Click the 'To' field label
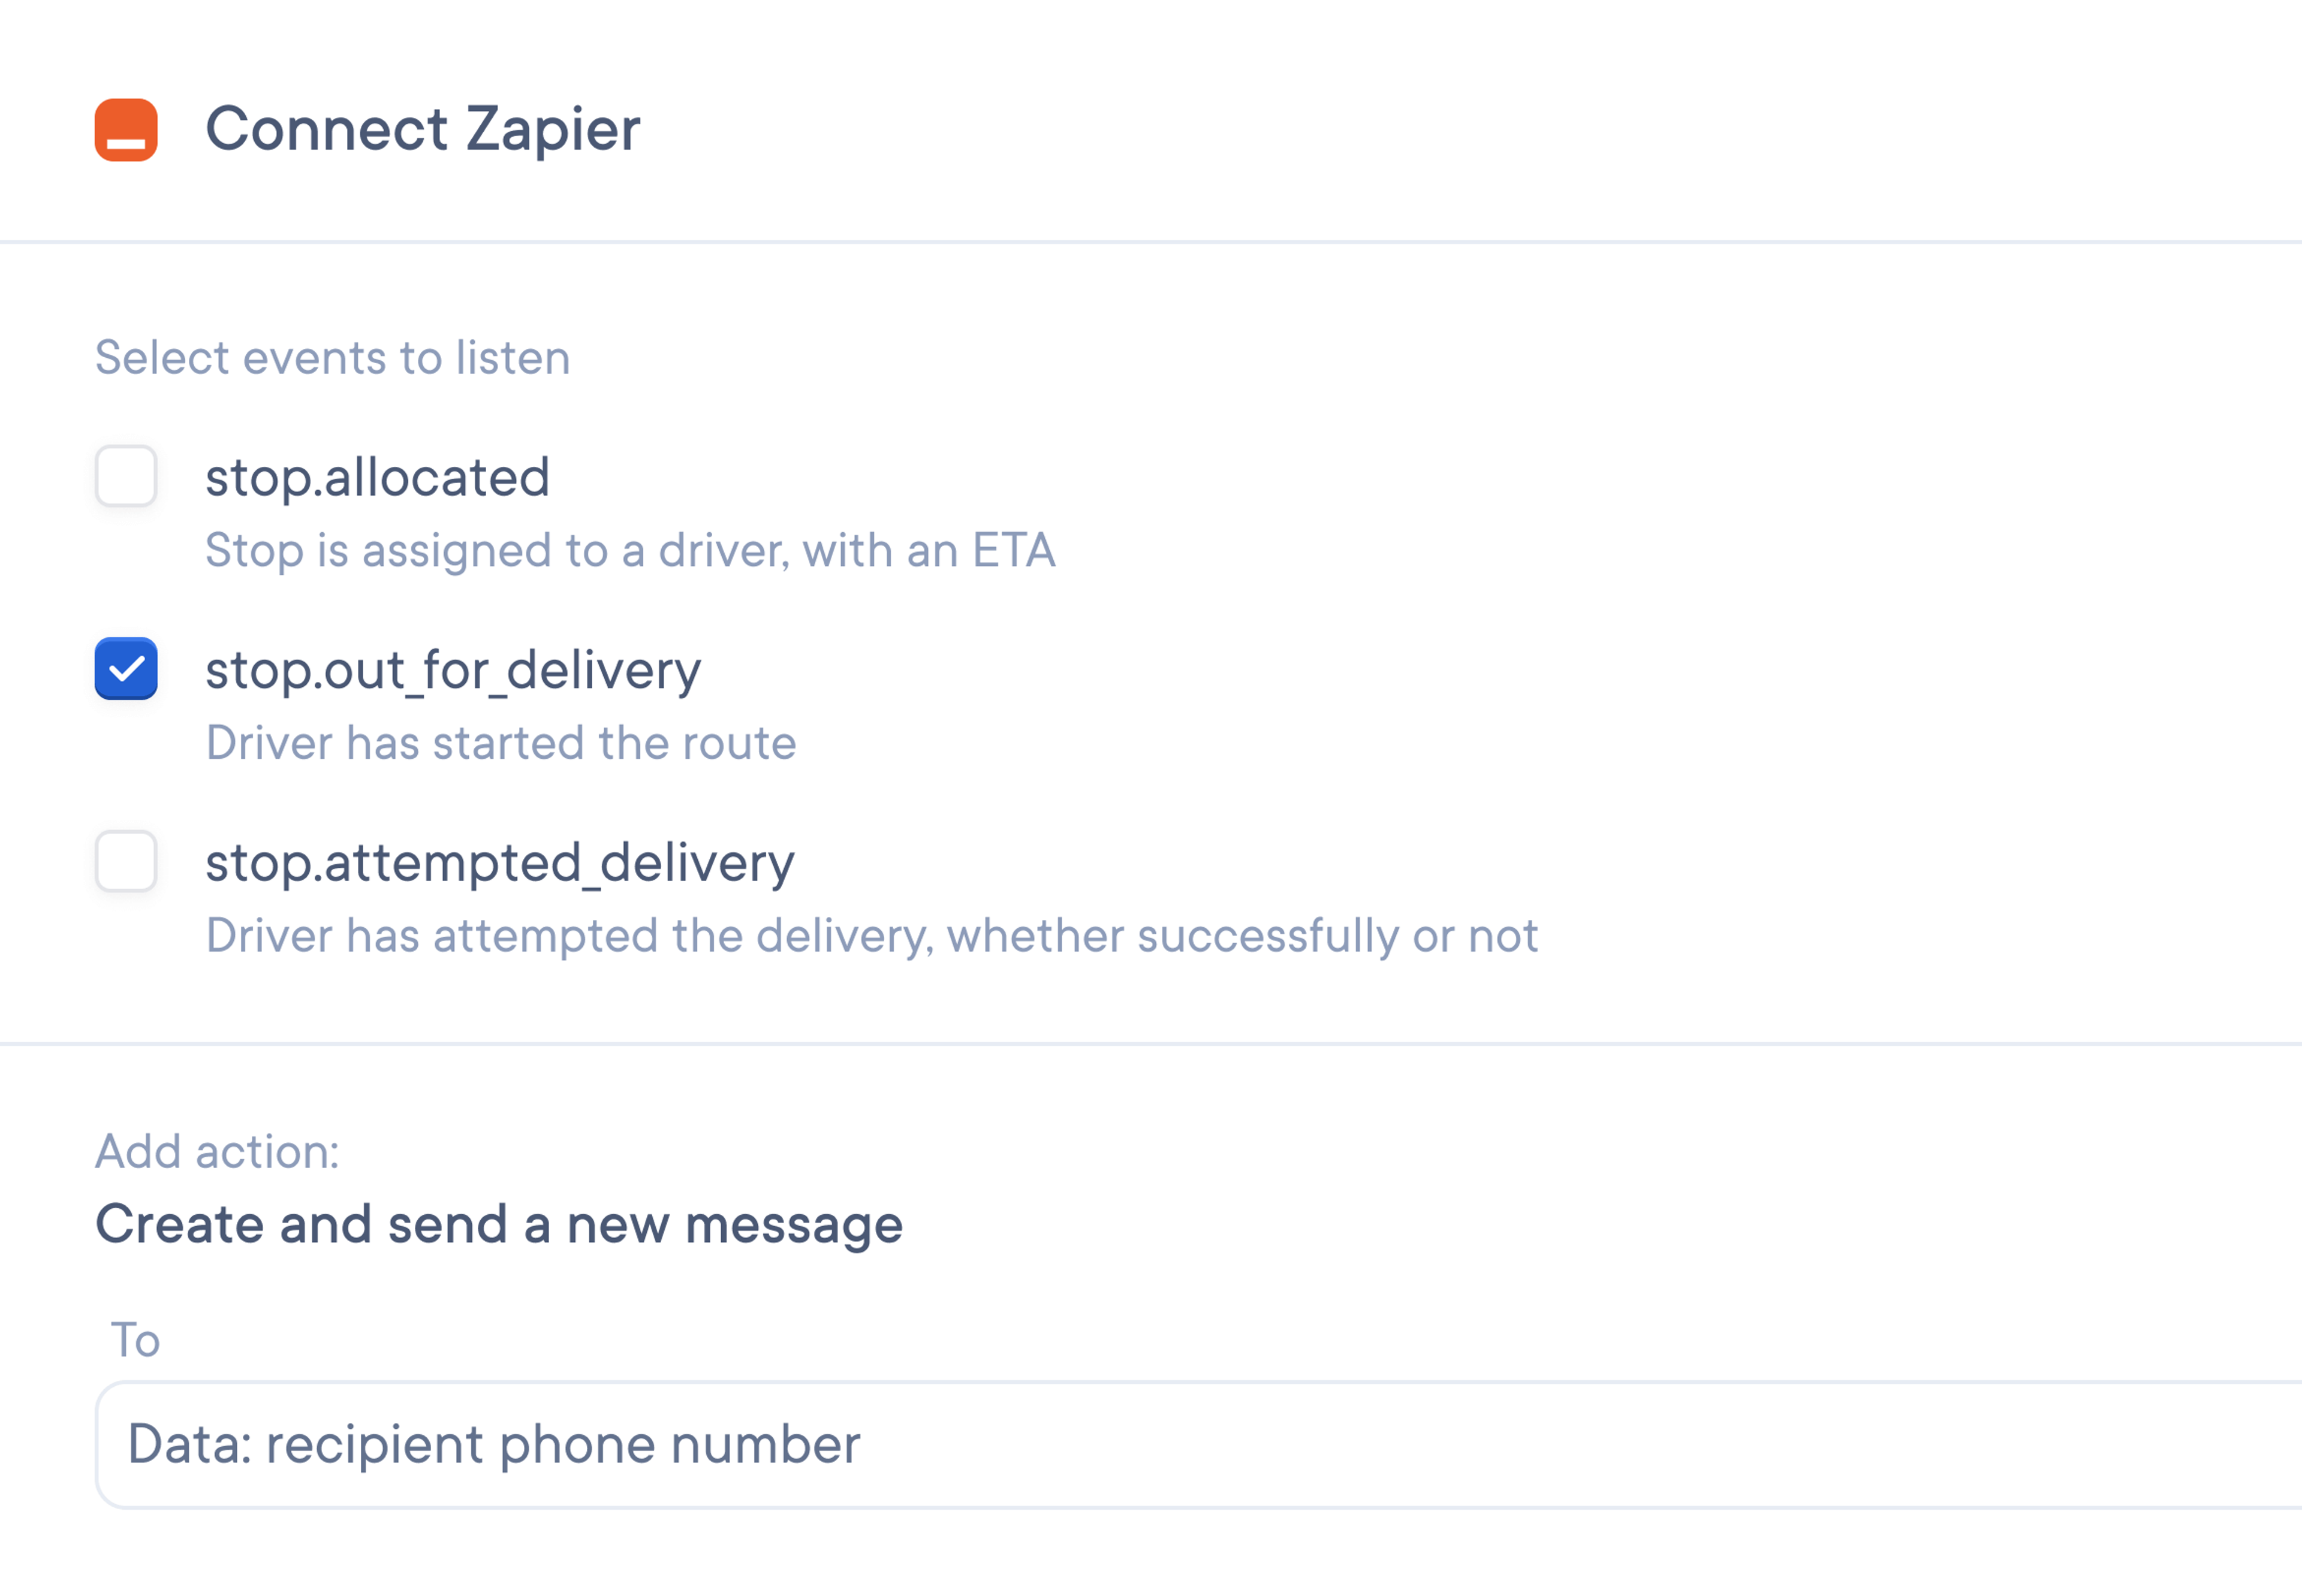 (x=137, y=1339)
